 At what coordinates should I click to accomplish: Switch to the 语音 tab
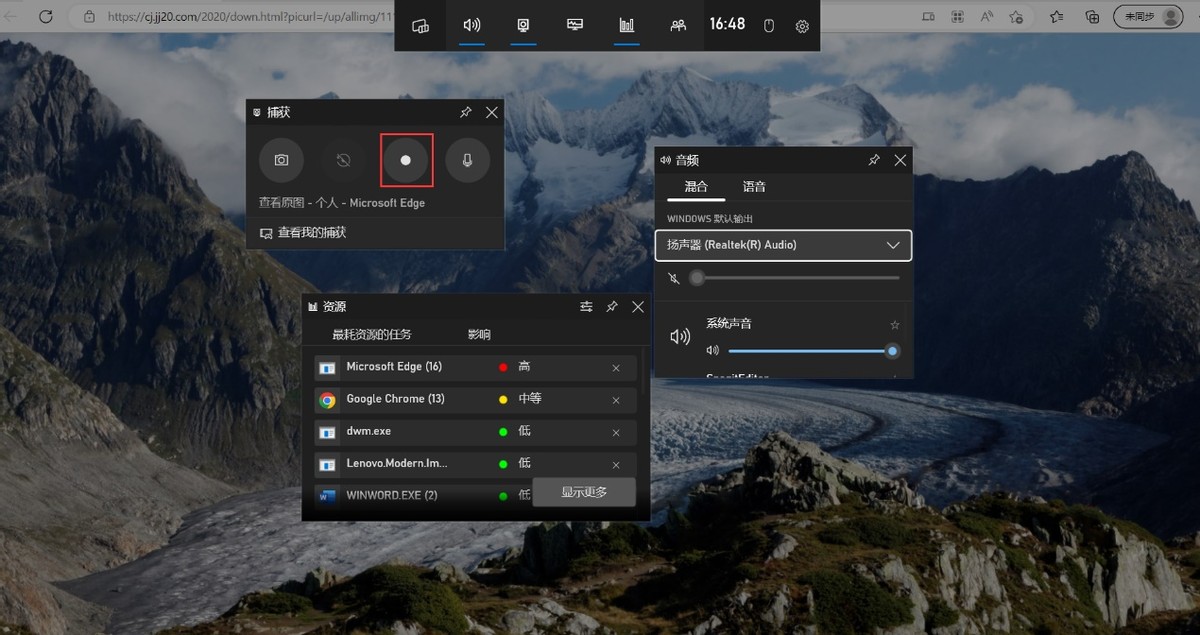tap(754, 187)
